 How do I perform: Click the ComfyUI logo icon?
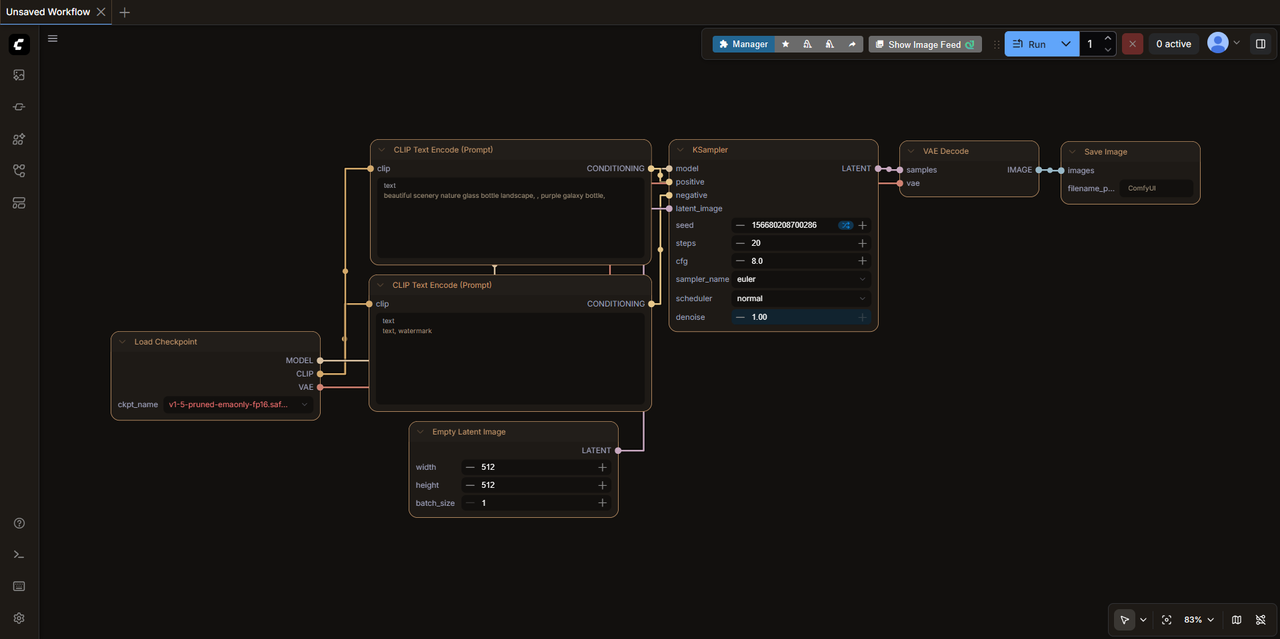coord(19,44)
